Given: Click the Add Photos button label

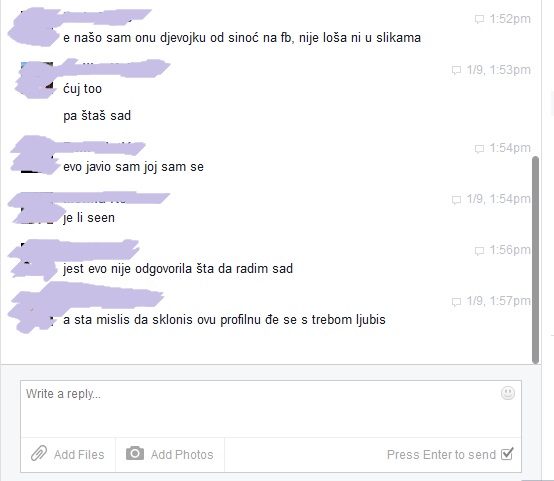Looking at the screenshot, I should (182, 454).
